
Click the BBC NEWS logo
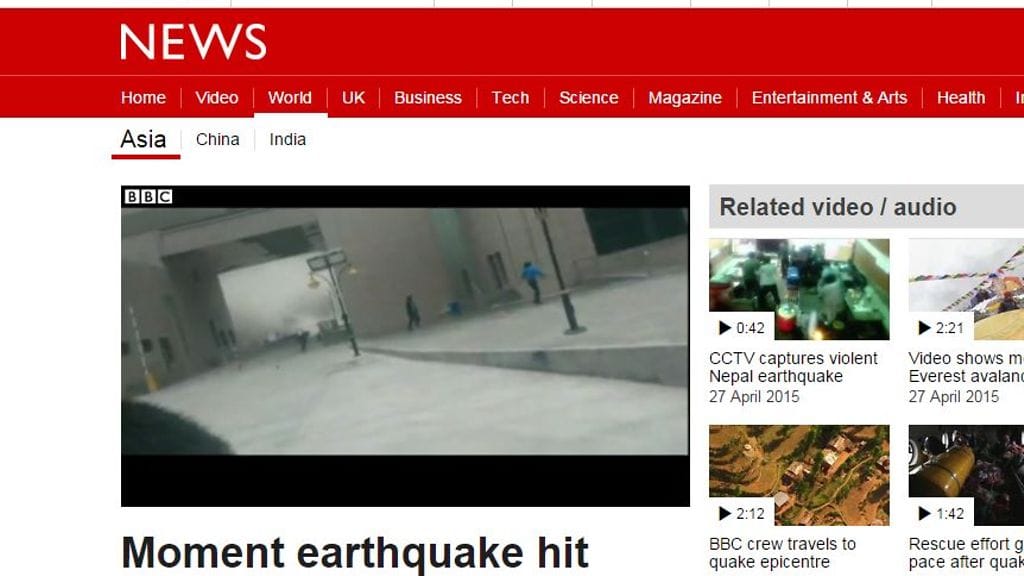point(193,42)
